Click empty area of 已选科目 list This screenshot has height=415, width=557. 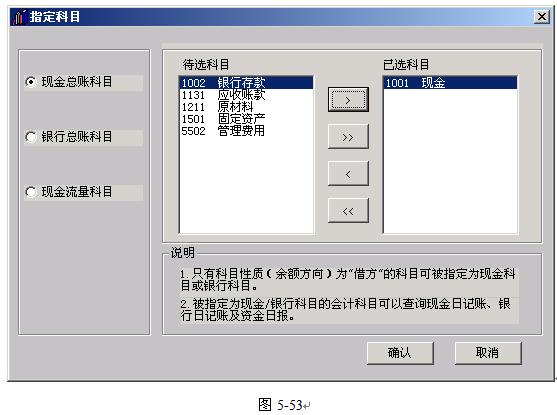point(450,161)
